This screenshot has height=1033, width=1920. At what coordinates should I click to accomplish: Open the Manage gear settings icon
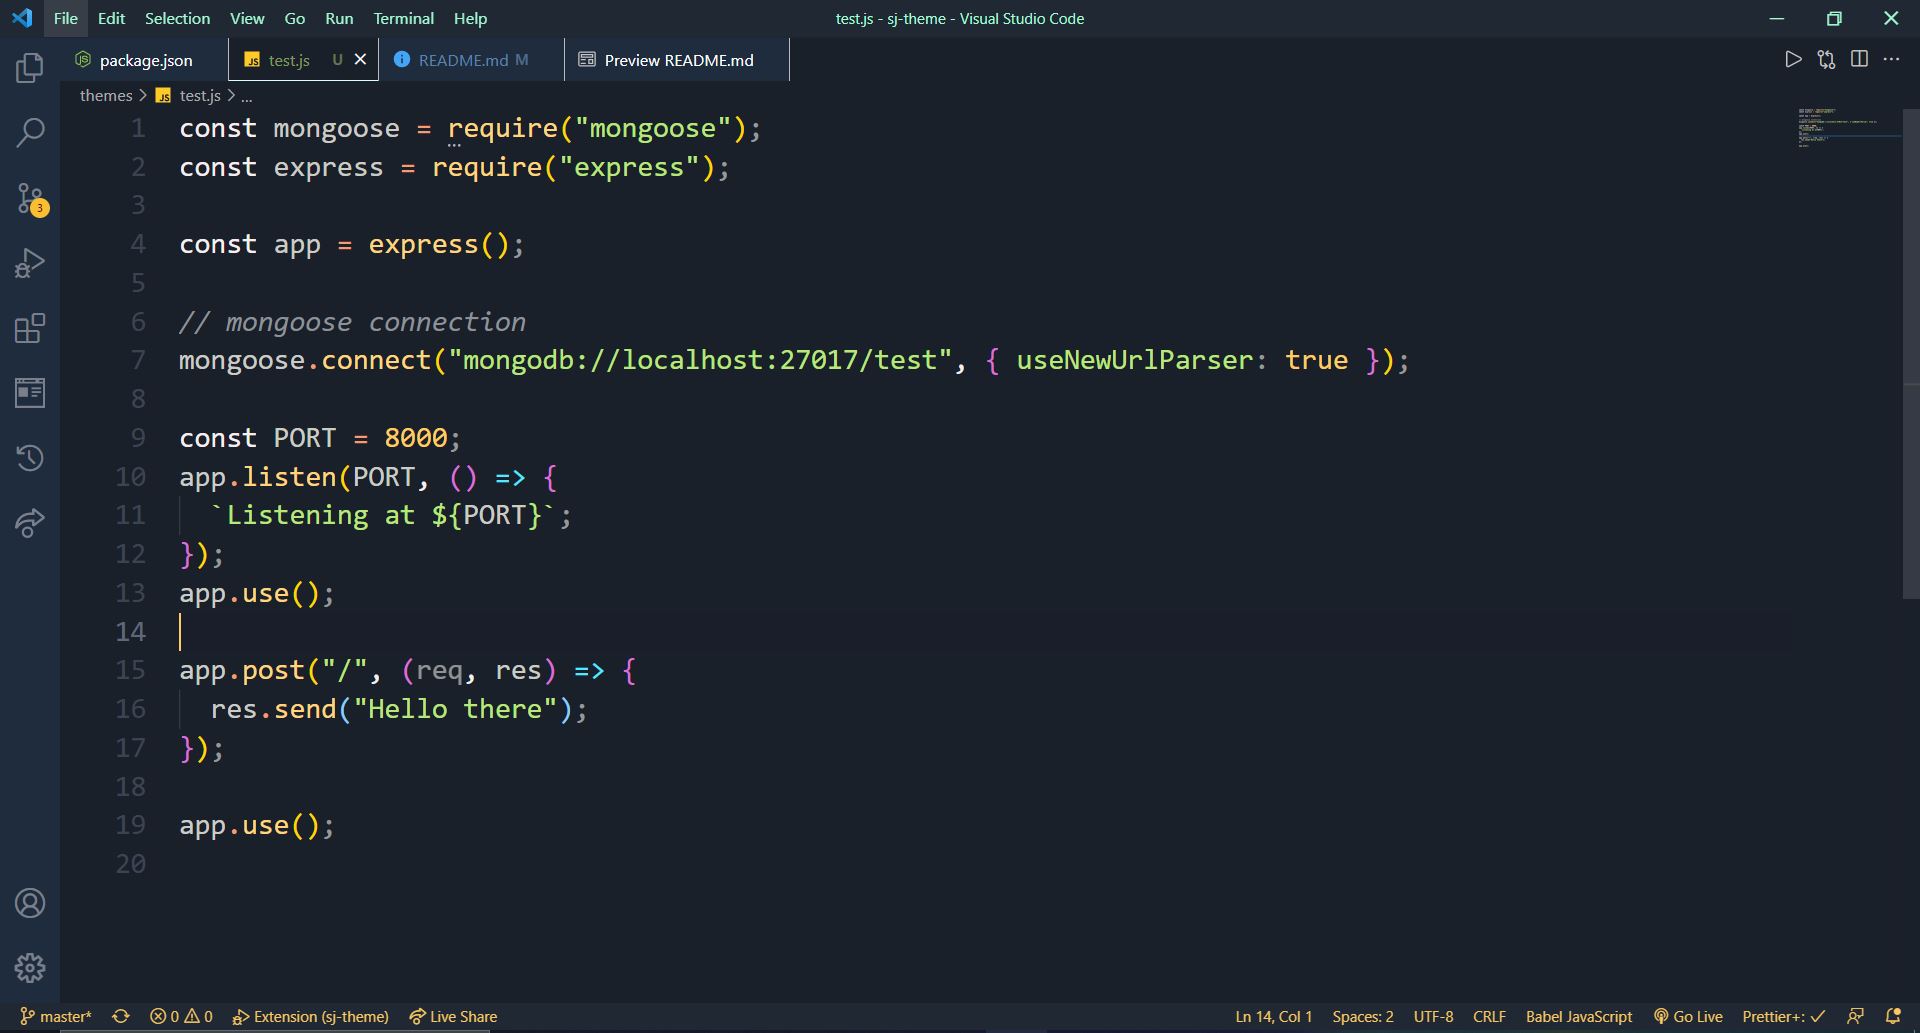(30, 968)
